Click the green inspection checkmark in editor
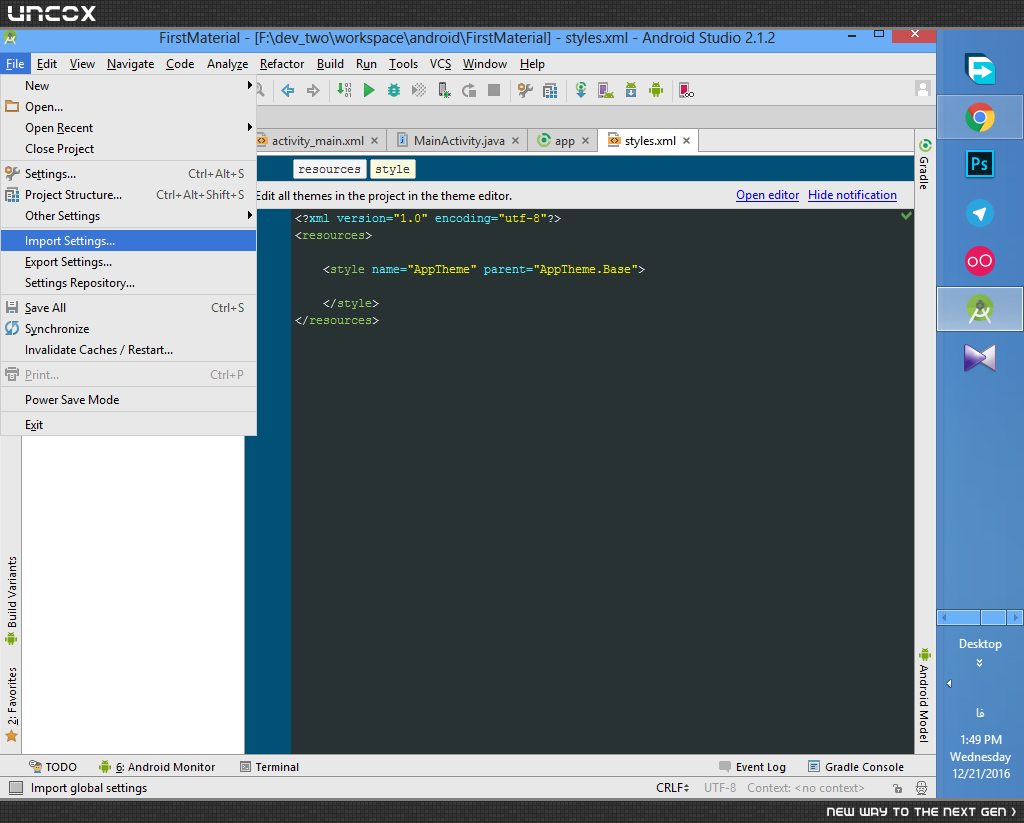The height and width of the screenshot is (823, 1024). 906,216
